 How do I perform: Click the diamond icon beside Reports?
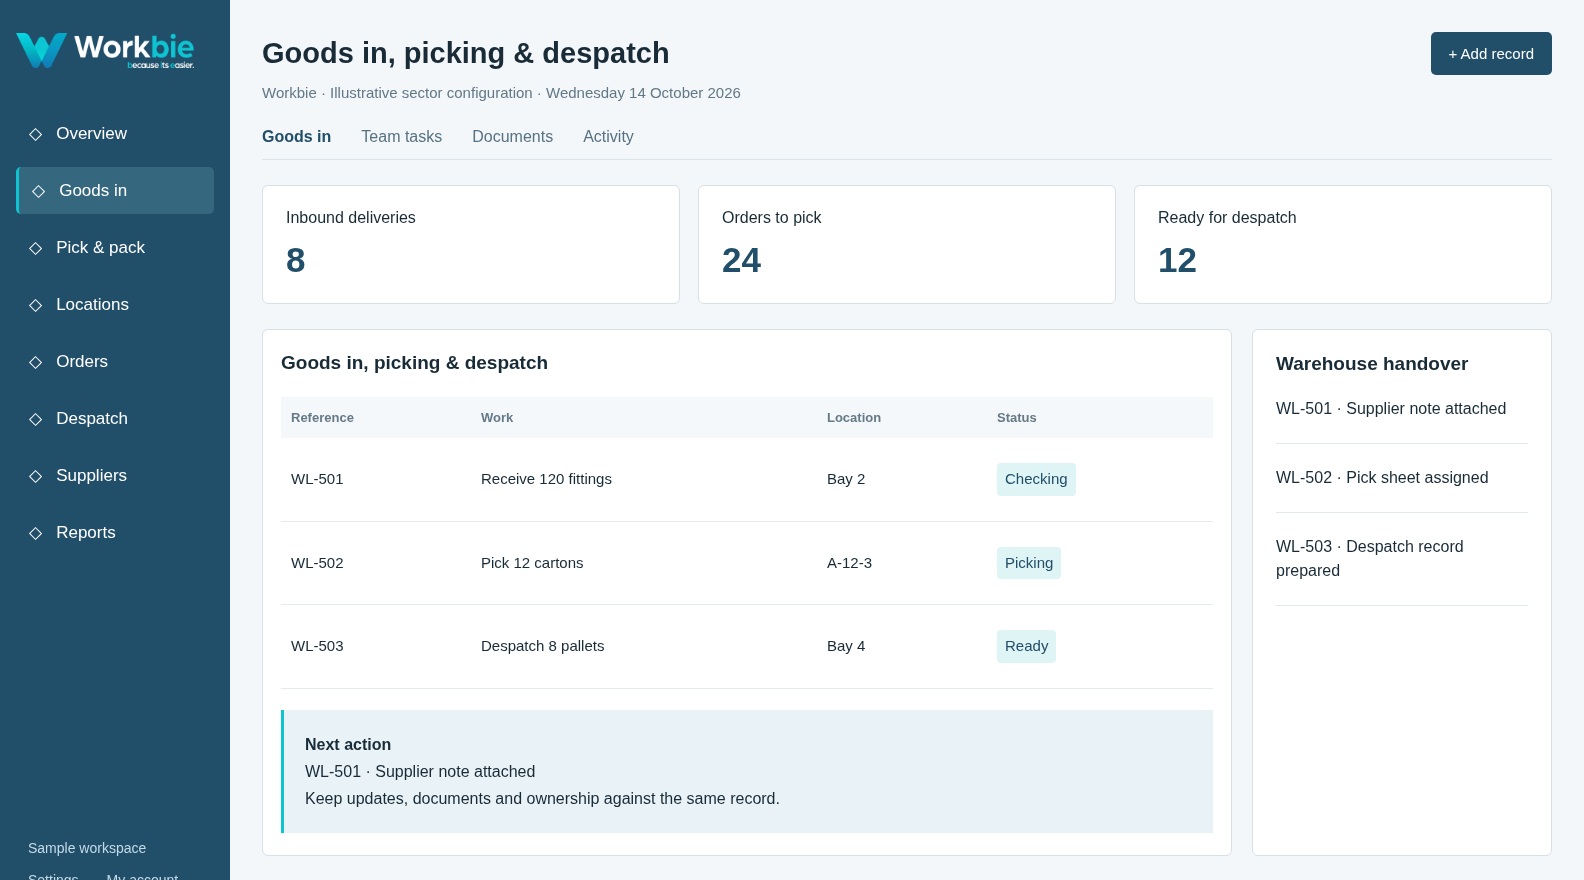point(36,533)
